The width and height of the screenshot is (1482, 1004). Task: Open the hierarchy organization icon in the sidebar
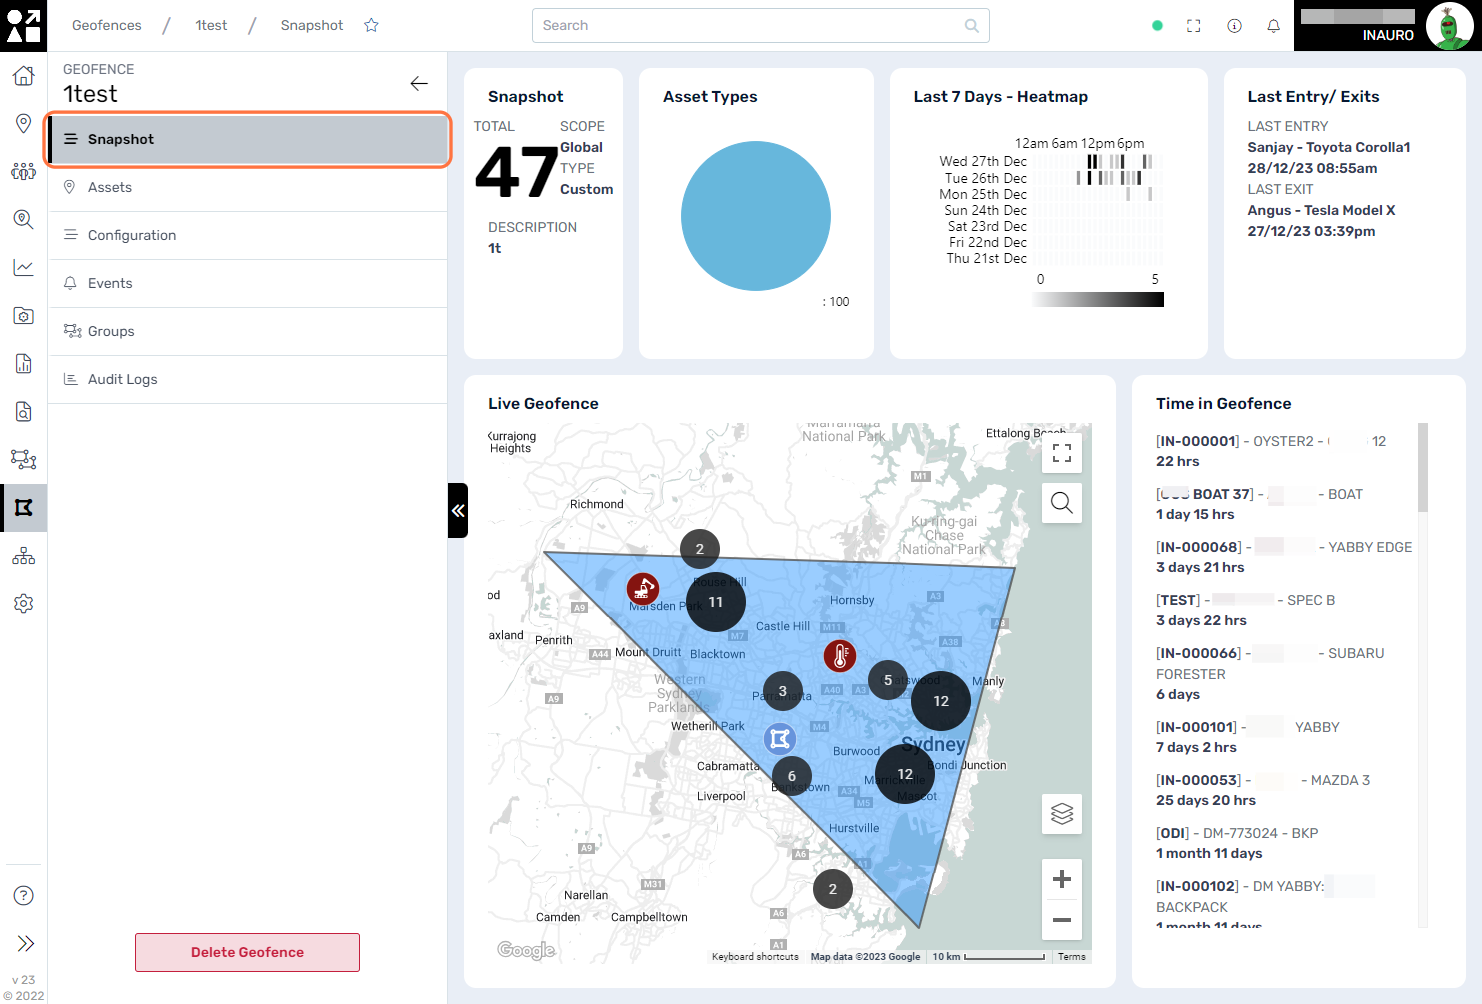point(23,555)
